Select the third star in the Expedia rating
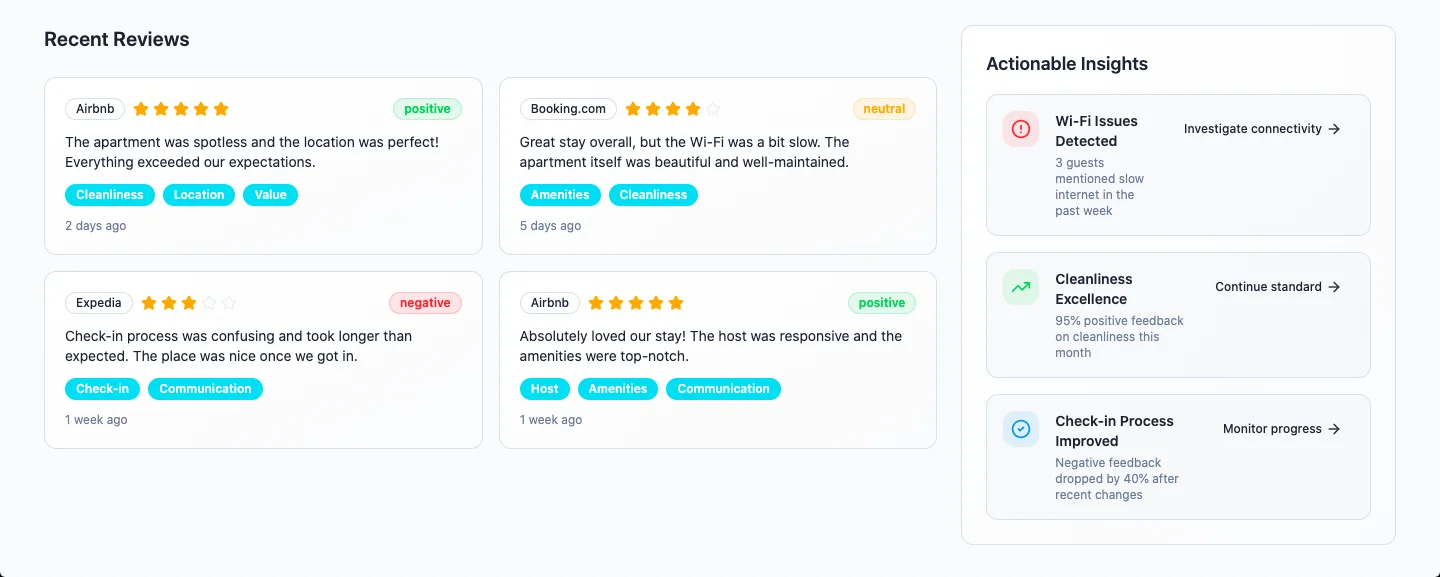Screen dimensions: 1440x577 point(188,302)
